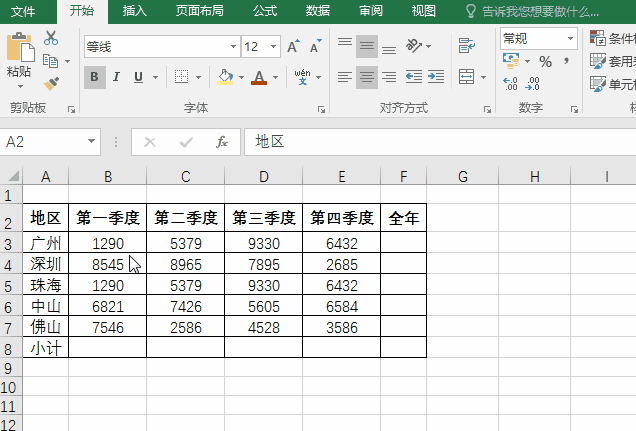Decrease decimal places
The height and width of the screenshot is (431, 636).
click(532, 84)
